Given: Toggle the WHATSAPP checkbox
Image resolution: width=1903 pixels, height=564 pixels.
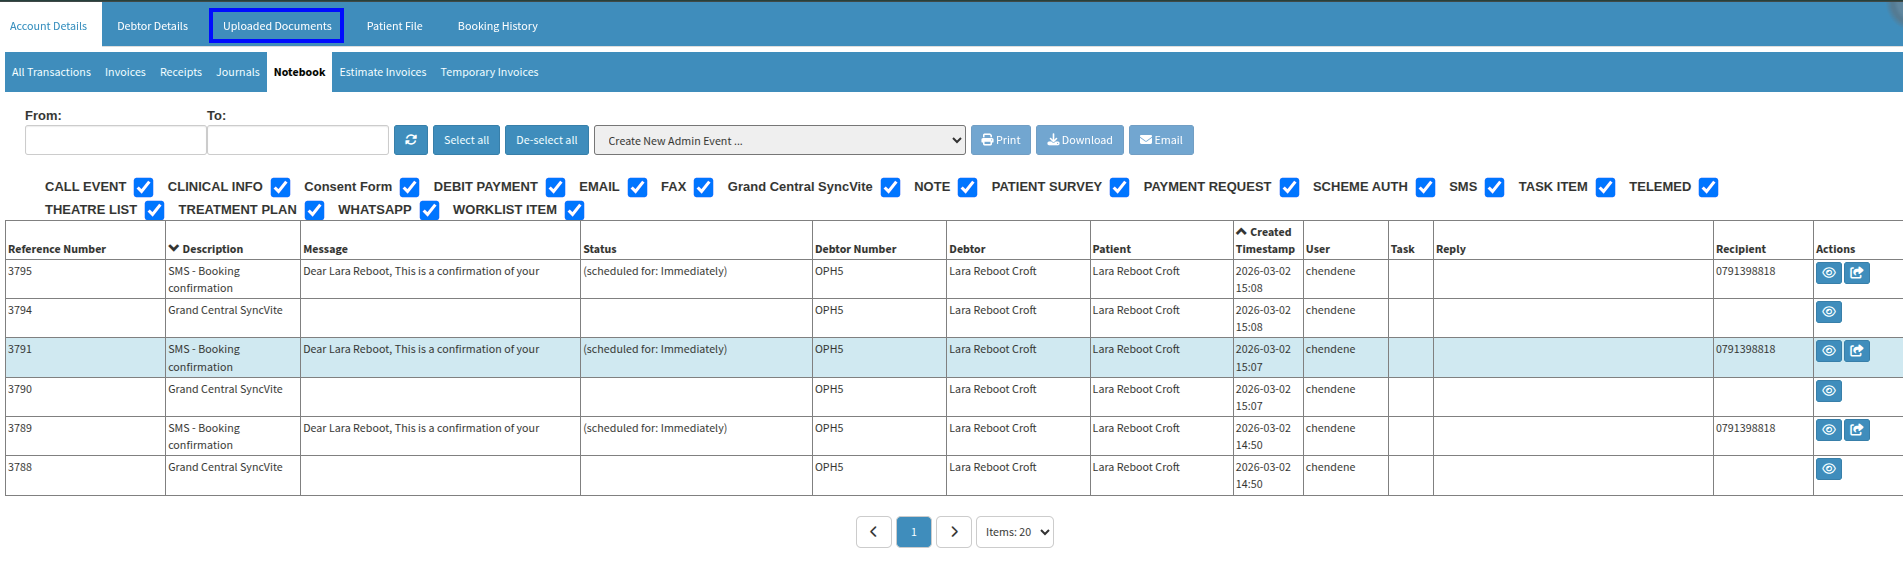Looking at the screenshot, I should [430, 210].
